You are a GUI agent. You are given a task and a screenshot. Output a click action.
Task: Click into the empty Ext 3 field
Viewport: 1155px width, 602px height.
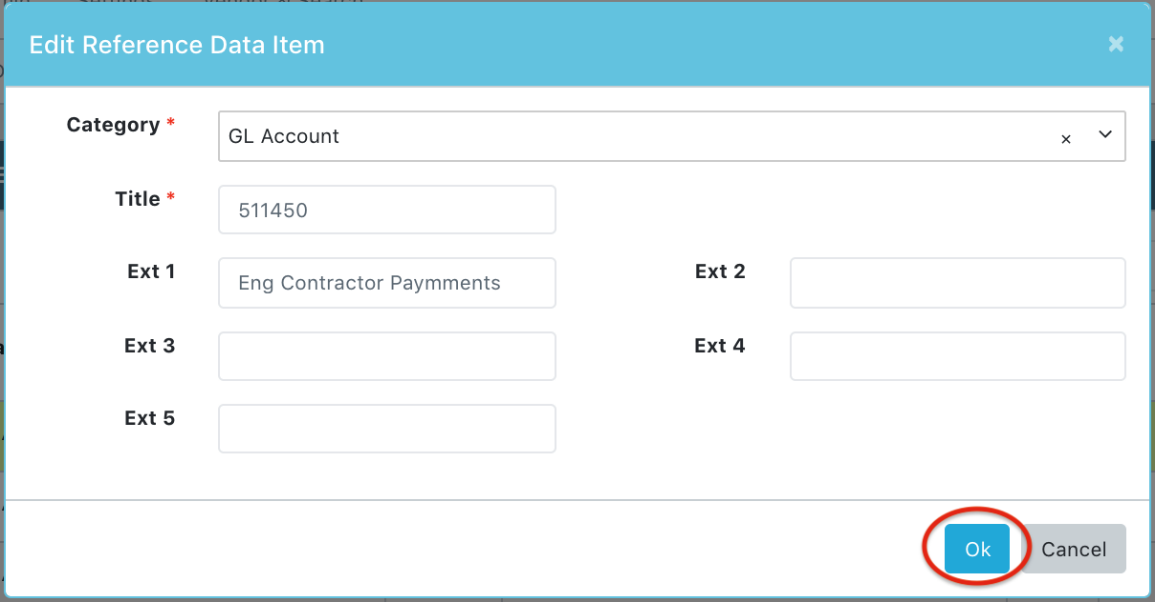(x=387, y=356)
